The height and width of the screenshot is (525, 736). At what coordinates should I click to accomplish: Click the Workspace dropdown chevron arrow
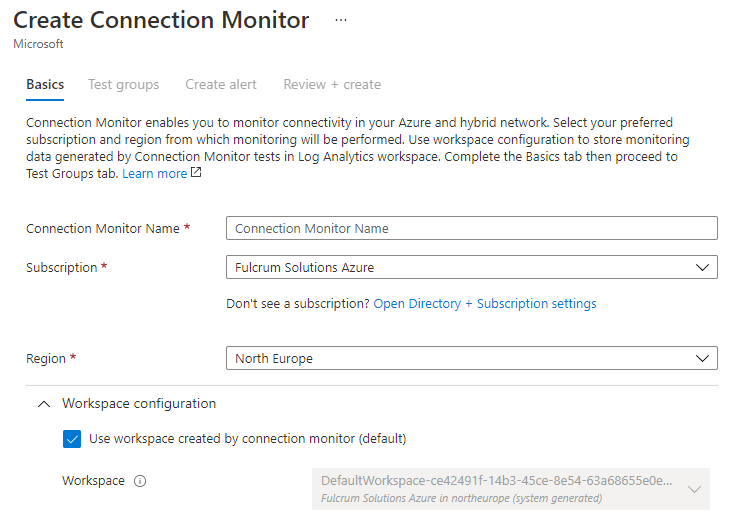tap(694, 489)
